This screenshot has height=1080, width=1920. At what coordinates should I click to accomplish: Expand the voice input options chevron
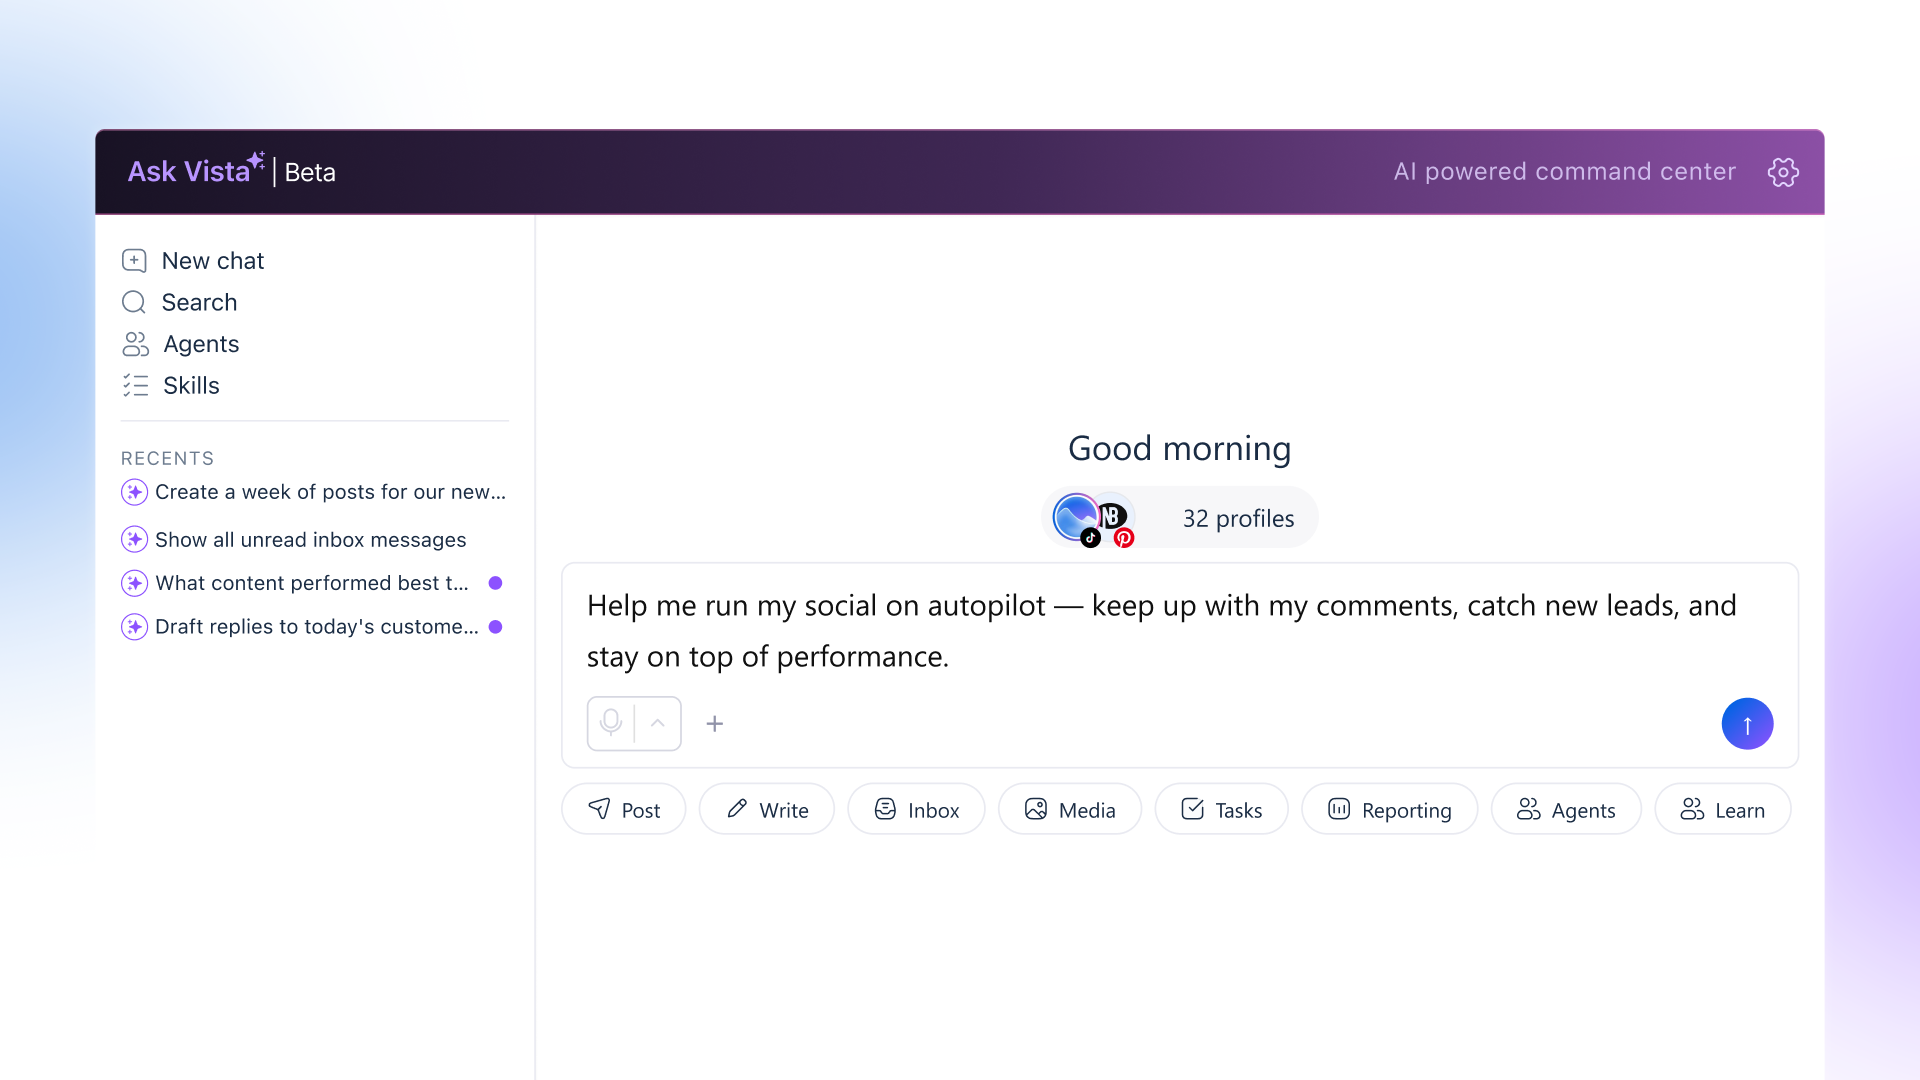coord(658,723)
